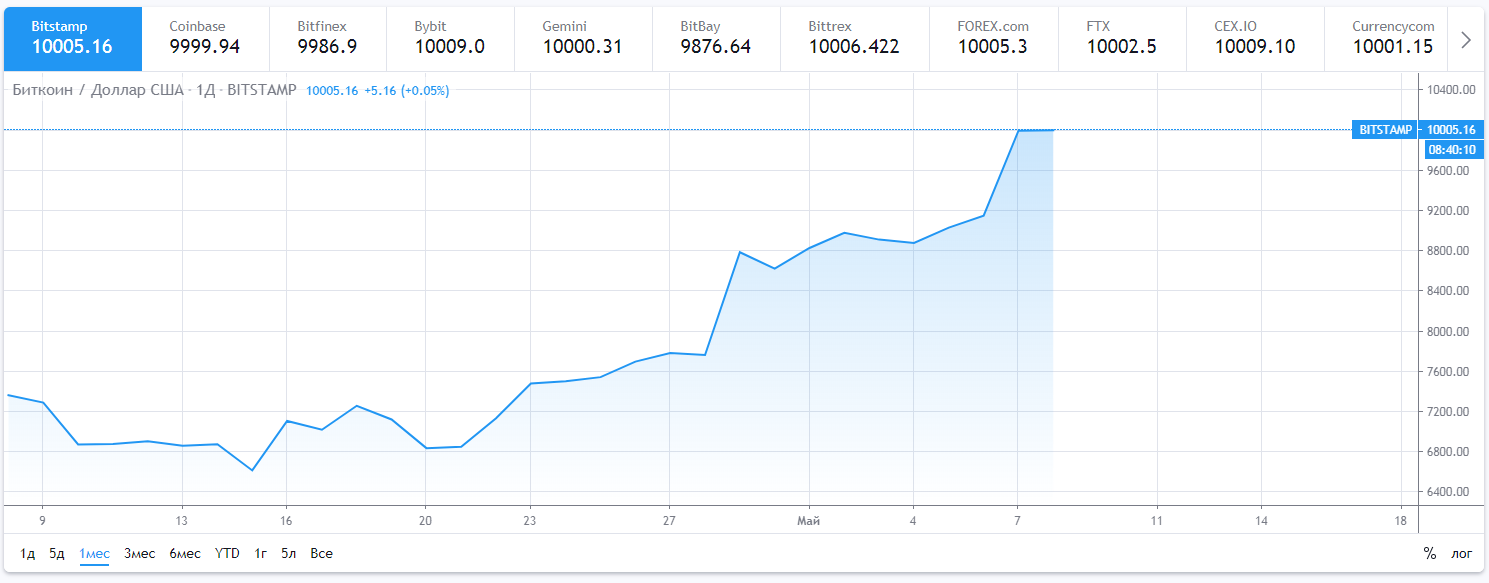Click the BITSTAMP price label on axis
The height and width of the screenshot is (583, 1489).
click(1385, 130)
